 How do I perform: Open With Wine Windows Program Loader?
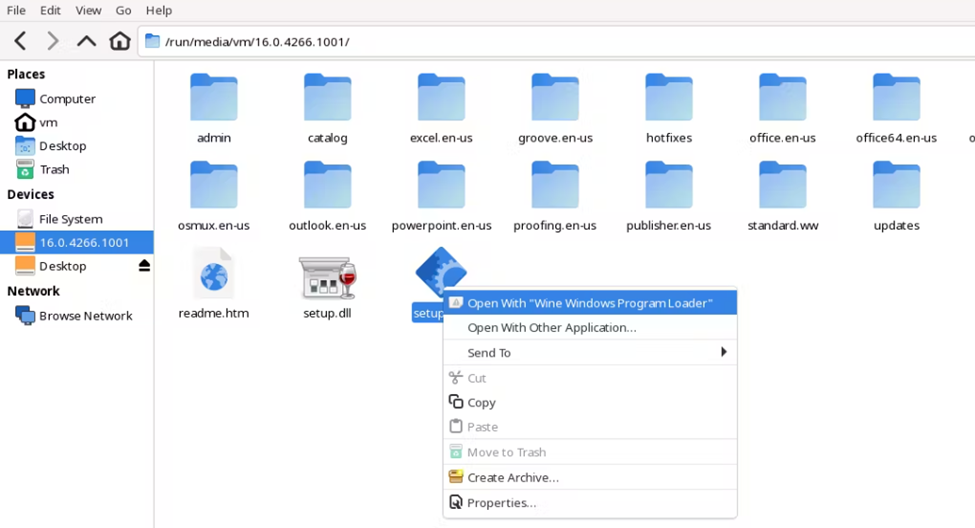click(x=590, y=303)
